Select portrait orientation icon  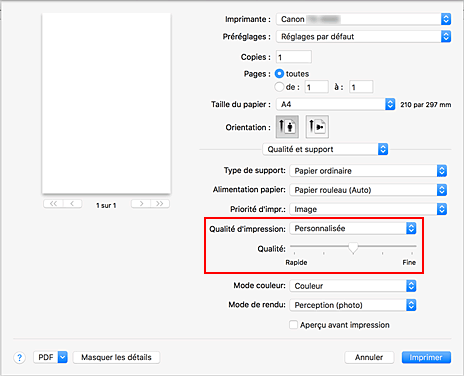coord(287,127)
